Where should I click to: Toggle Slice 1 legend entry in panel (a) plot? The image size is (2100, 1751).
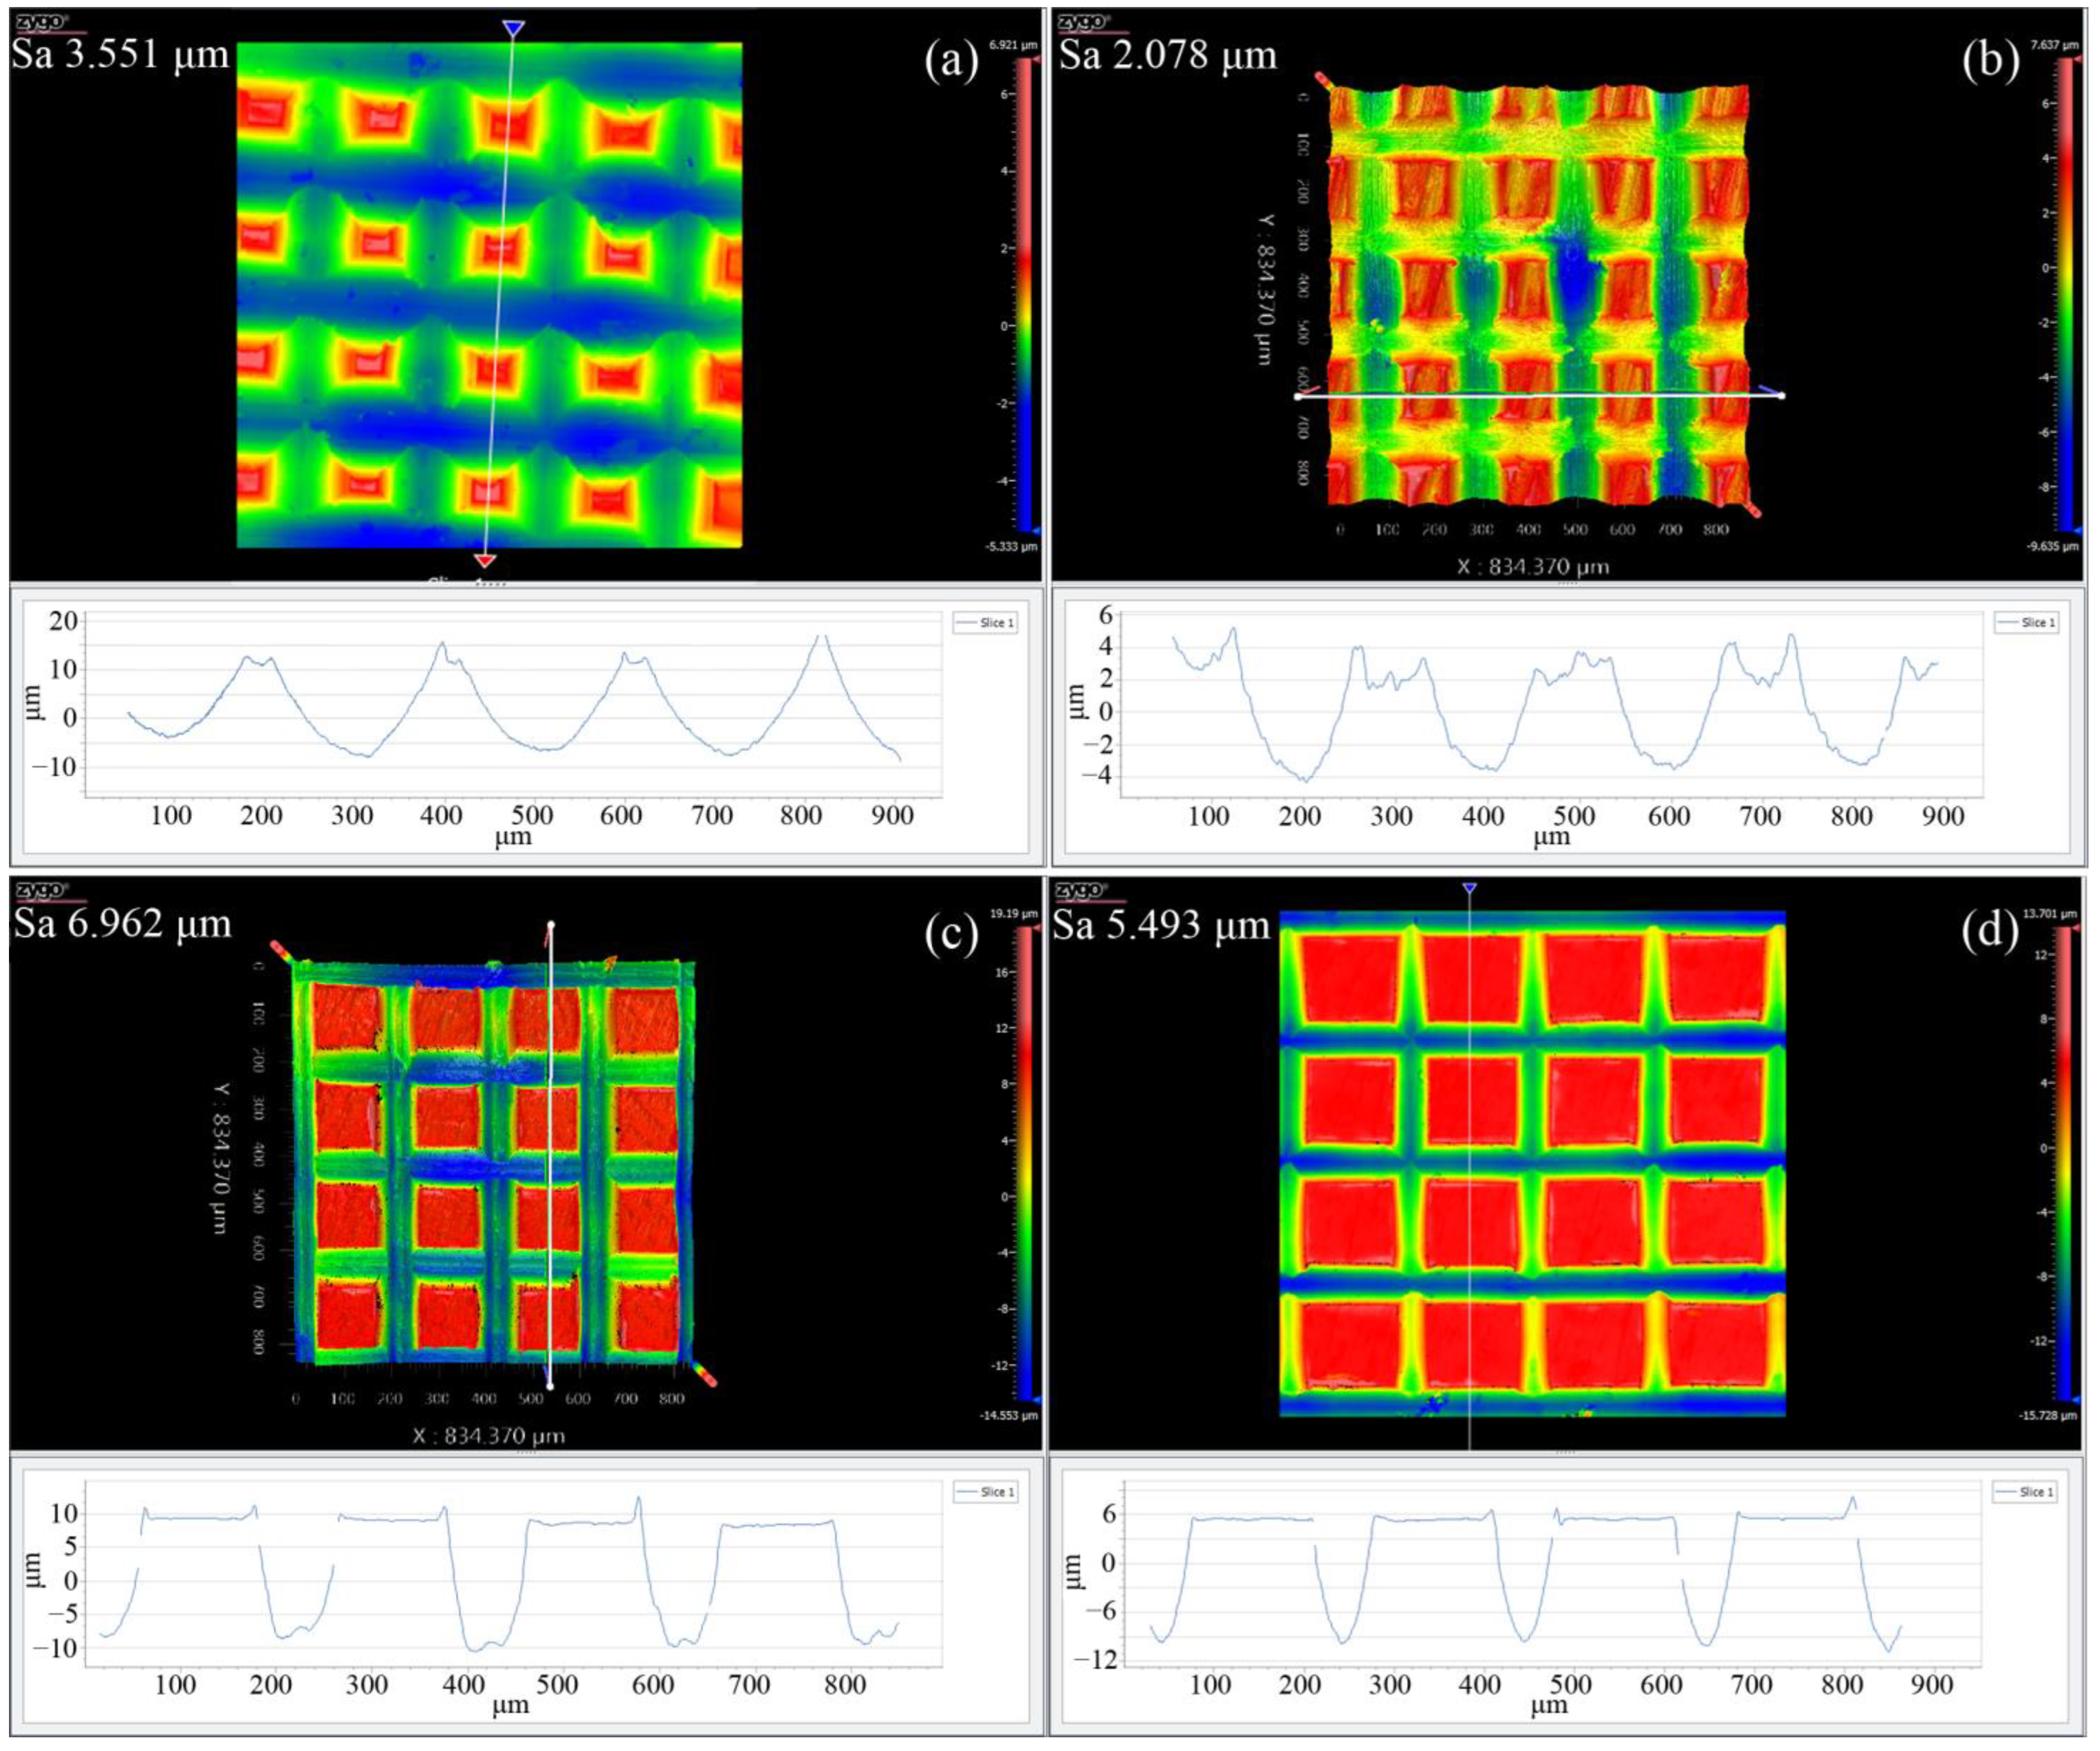click(x=985, y=623)
